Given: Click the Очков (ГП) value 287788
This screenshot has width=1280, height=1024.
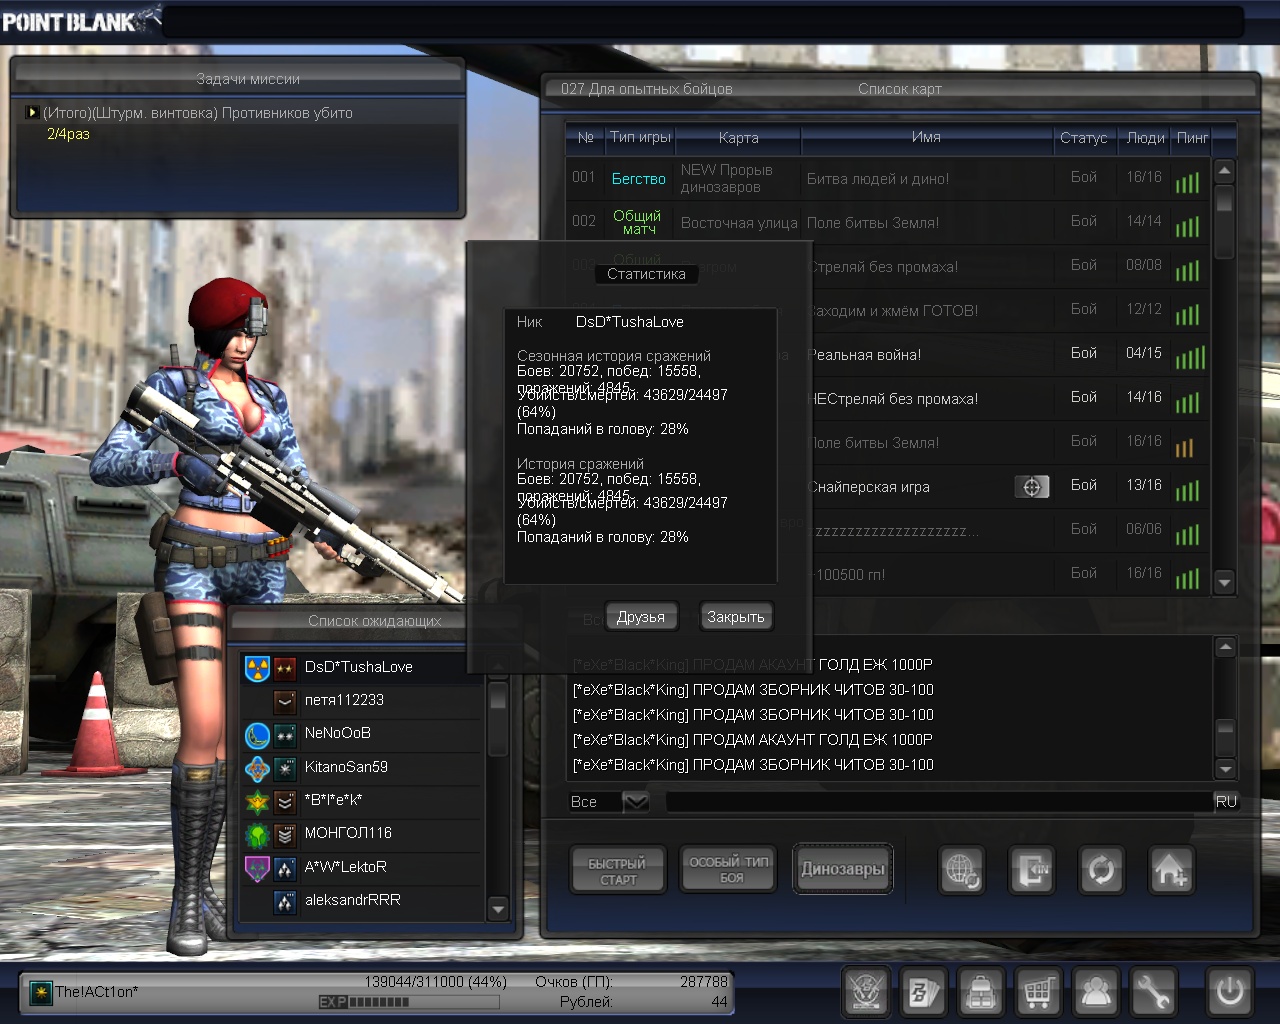Looking at the screenshot, I should 704,982.
